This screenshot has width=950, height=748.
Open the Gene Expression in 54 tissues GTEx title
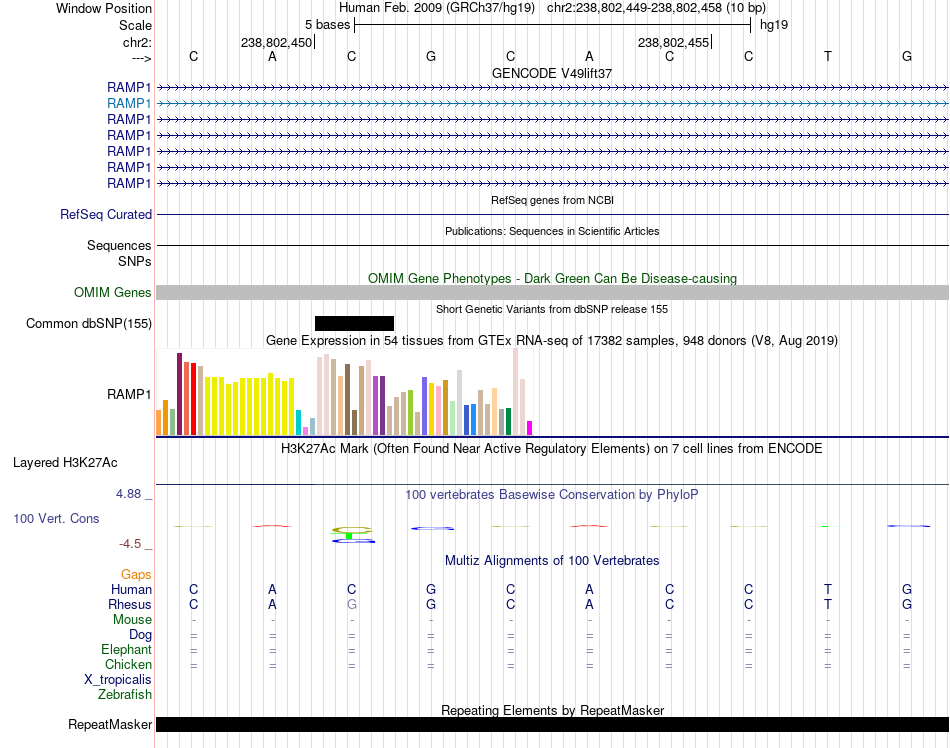[x=552, y=340]
